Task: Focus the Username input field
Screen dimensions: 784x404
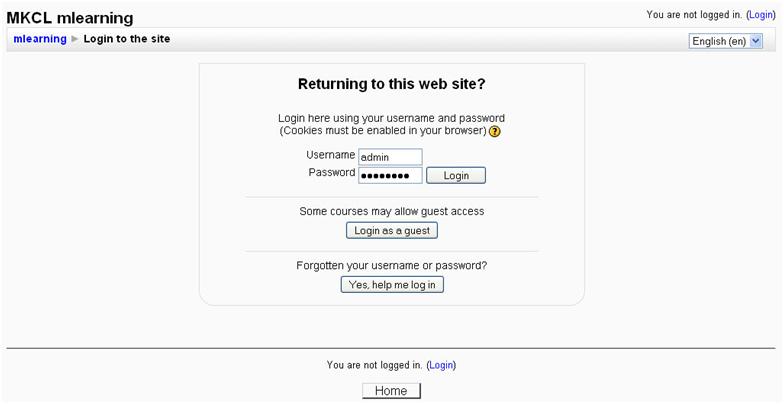Action: tap(390, 157)
